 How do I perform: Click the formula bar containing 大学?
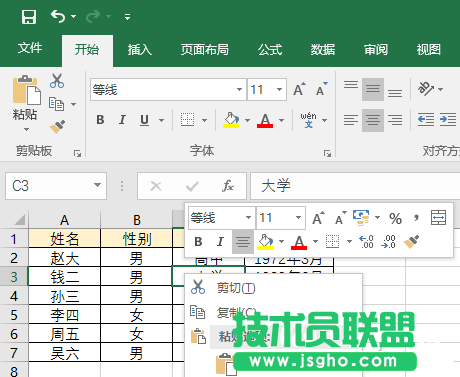[x=355, y=186]
